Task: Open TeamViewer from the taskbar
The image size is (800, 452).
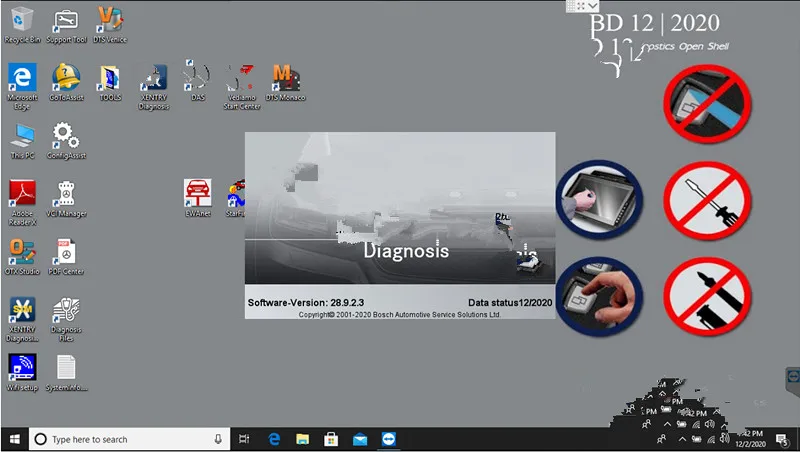Action: click(x=388, y=439)
